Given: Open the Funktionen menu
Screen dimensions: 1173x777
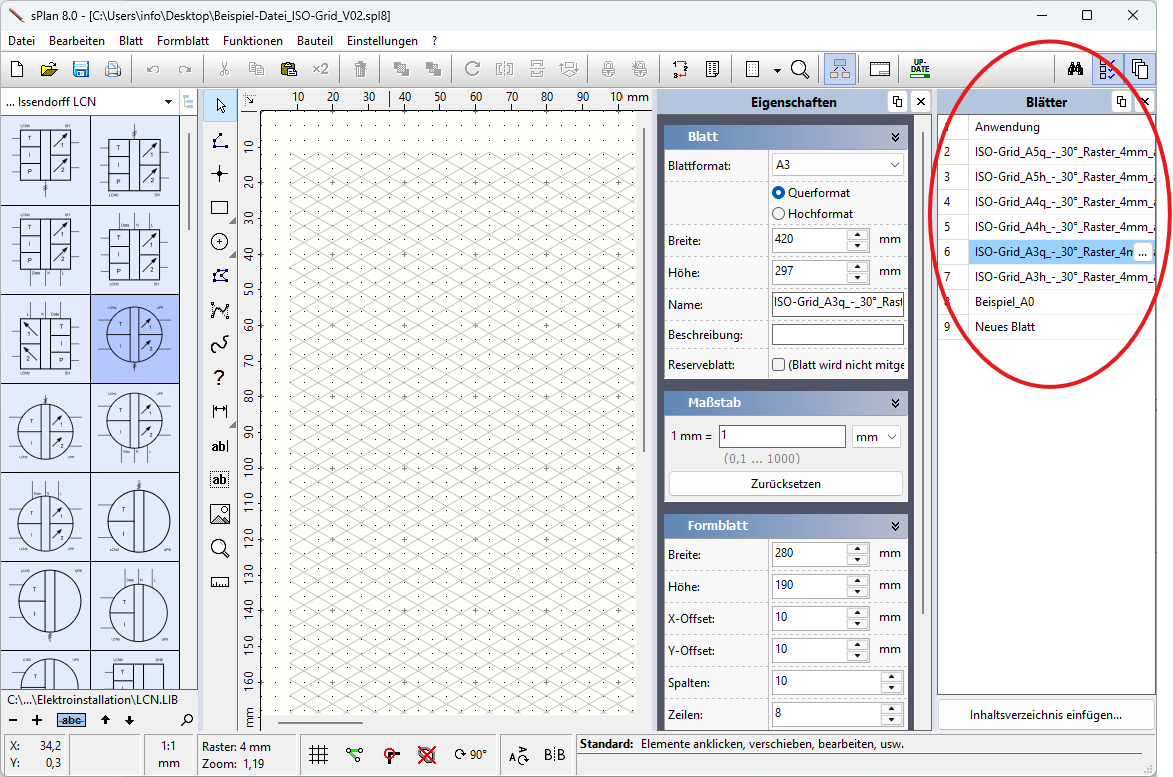Looking at the screenshot, I should (x=253, y=41).
